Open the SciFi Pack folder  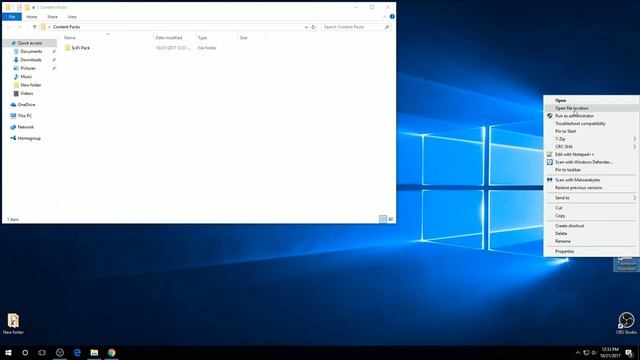click(80, 48)
